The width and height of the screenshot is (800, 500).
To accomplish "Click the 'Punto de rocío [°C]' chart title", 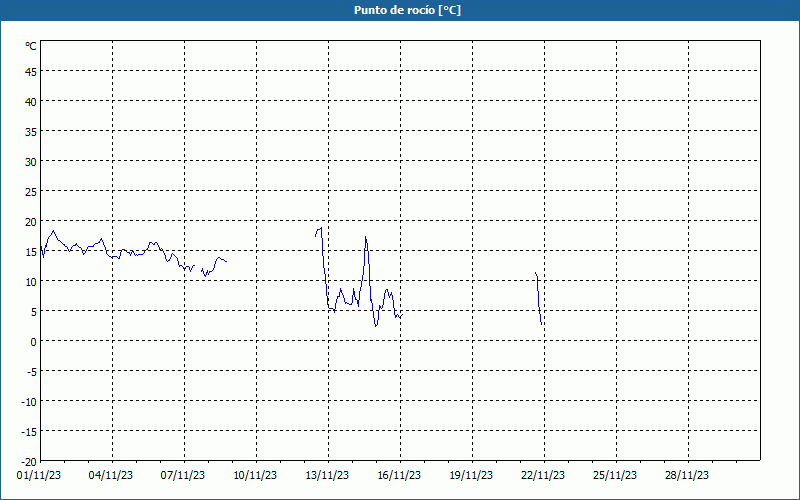I will [x=407, y=10].
